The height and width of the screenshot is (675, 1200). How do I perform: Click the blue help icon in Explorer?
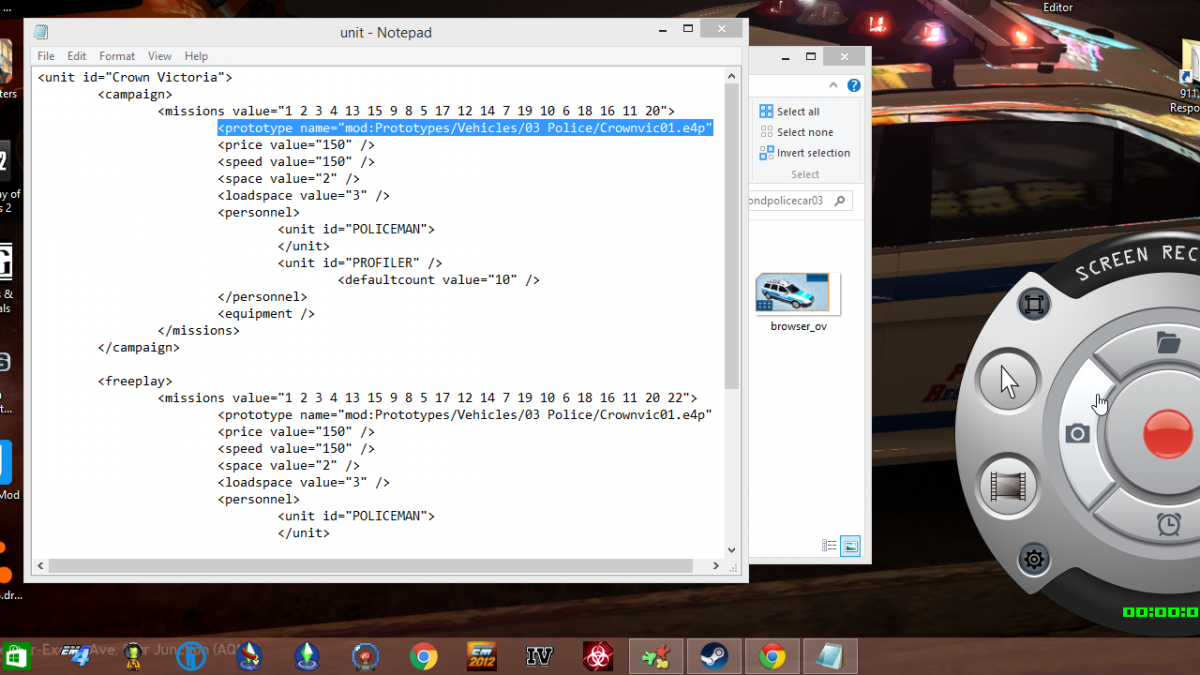coord(854,86)
